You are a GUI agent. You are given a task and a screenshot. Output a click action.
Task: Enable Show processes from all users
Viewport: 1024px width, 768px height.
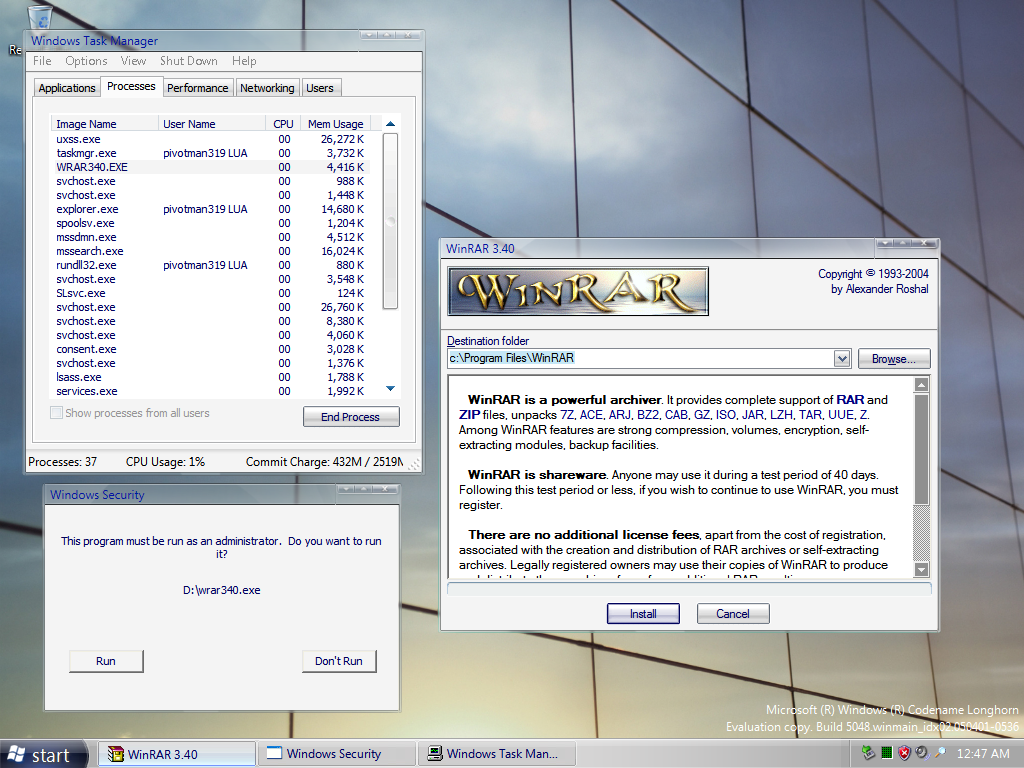pos(57,413)
